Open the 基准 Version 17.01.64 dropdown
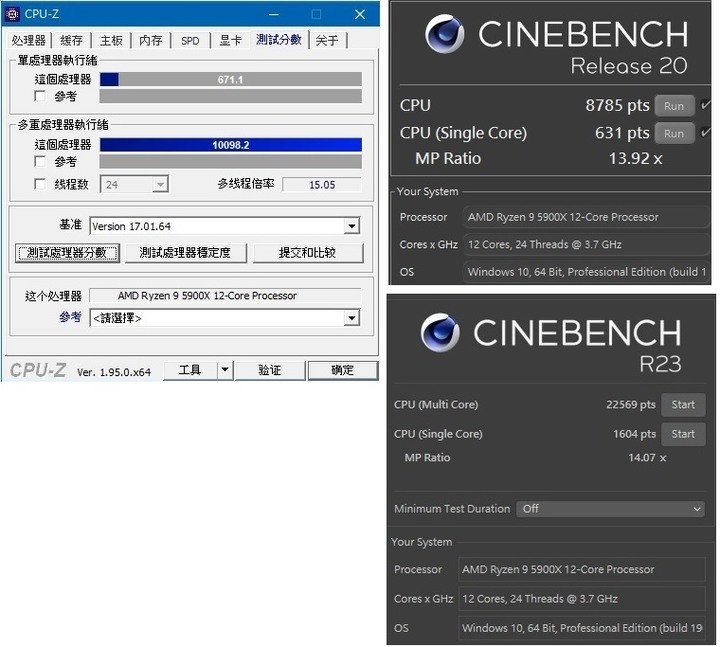This screenshot has height=647, width=720. click(x=225, y=226)
